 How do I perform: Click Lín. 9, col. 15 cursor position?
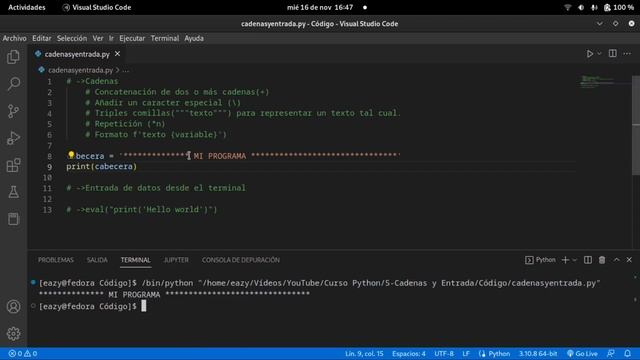(364, 353)
